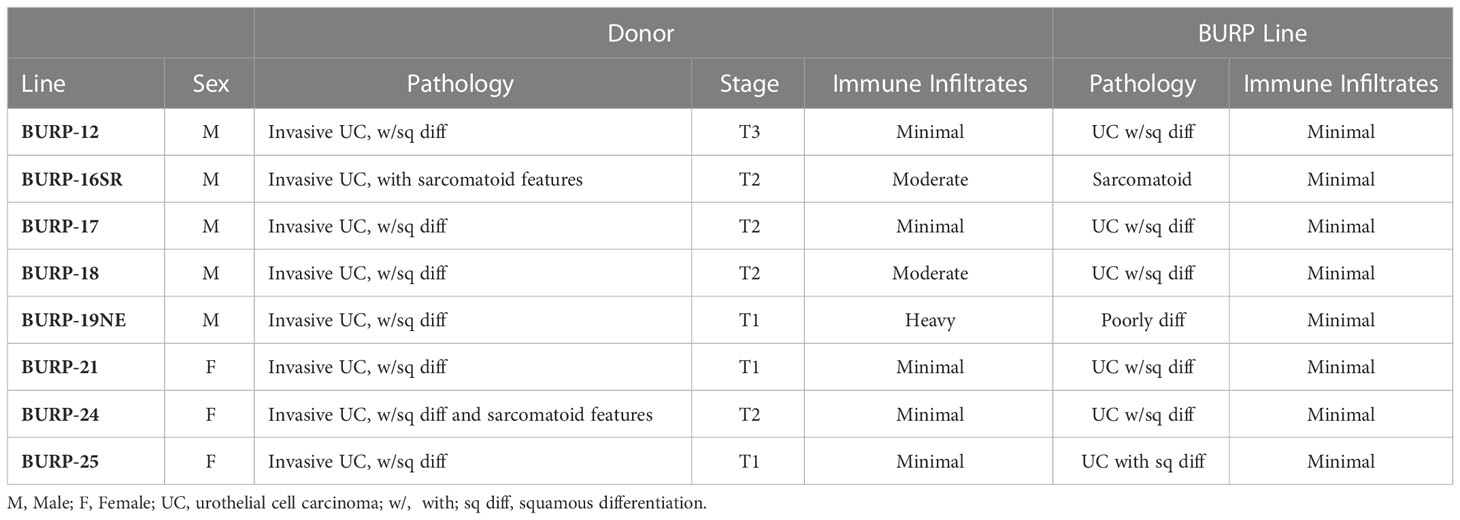Click the Line column header
The image size is (1460, 520).
pos(43,84)
